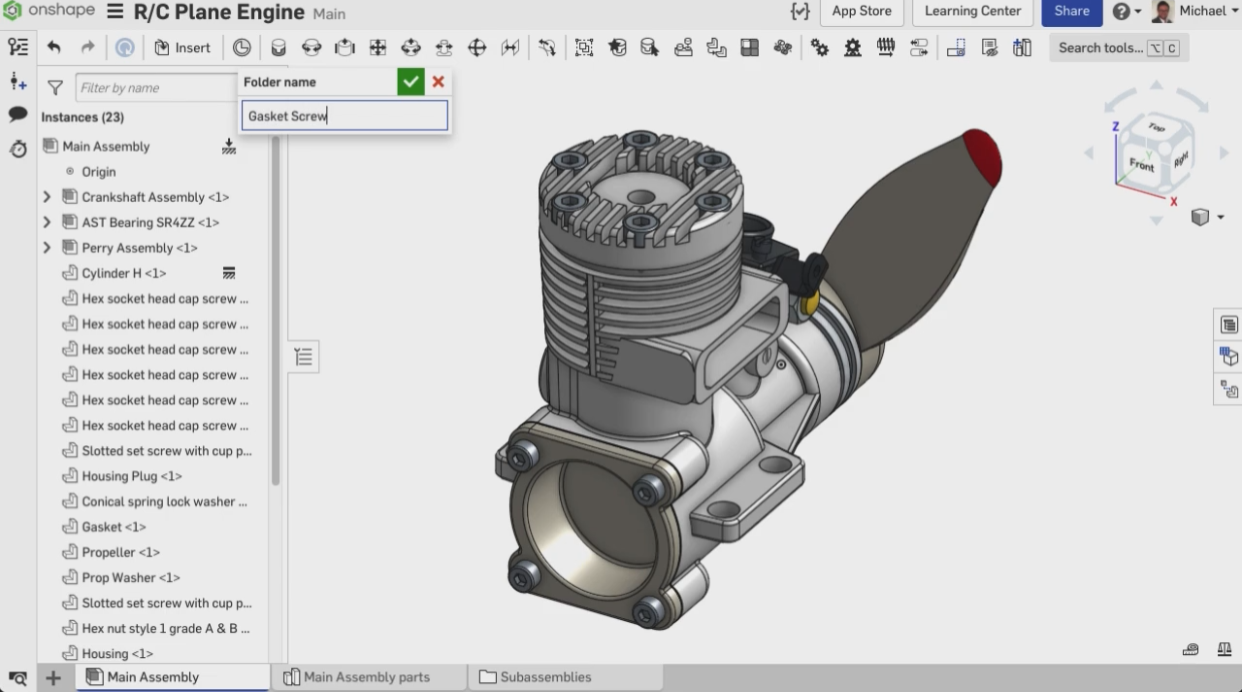Select the Slider mate tool

point(345,47)
